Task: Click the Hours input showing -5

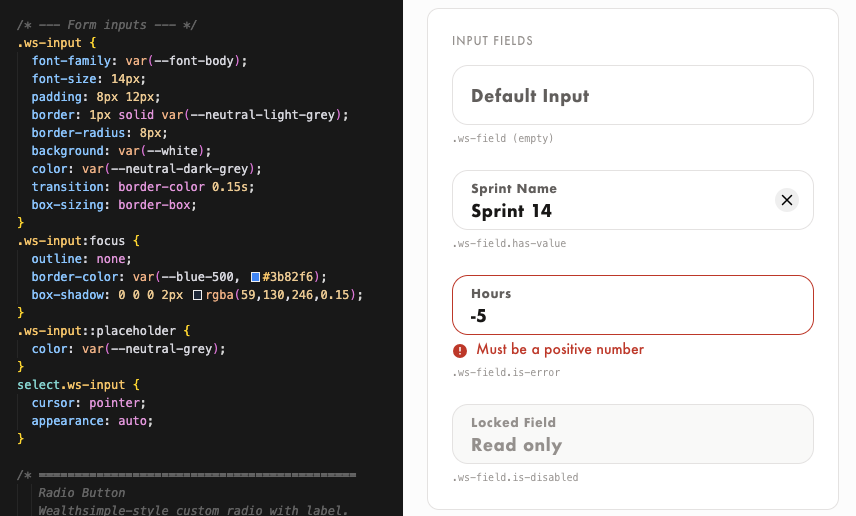Action: tap(633, 305)
